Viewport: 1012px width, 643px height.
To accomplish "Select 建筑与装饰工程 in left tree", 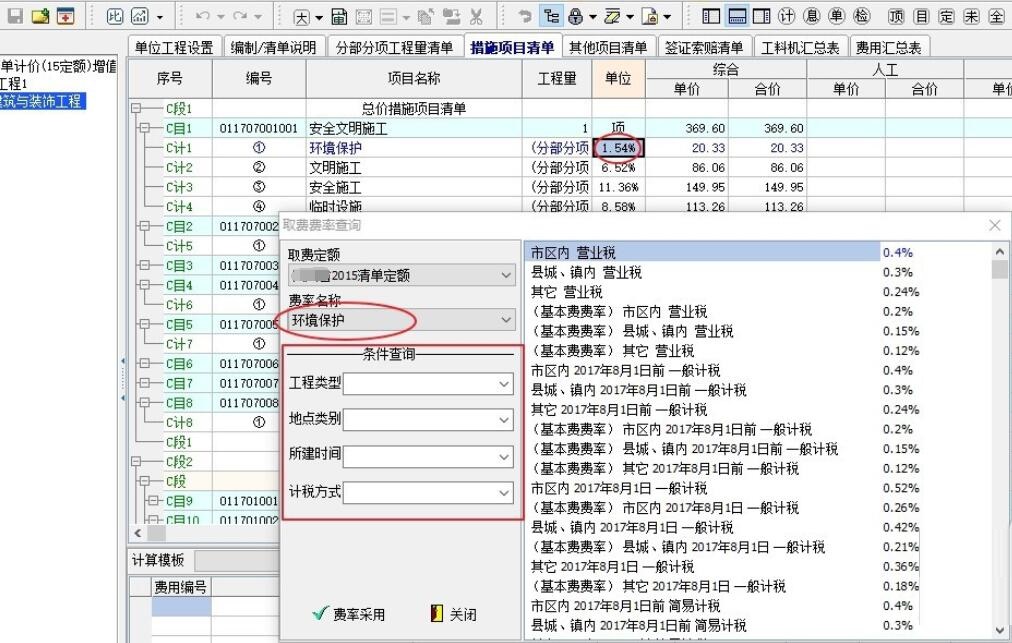I will (41, 101).
